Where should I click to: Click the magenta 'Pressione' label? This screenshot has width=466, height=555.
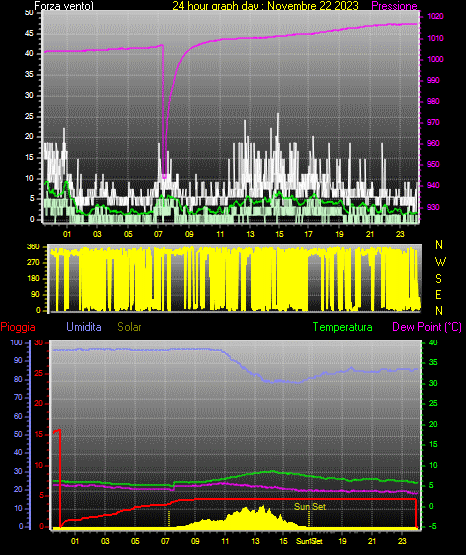coord(394,6)
